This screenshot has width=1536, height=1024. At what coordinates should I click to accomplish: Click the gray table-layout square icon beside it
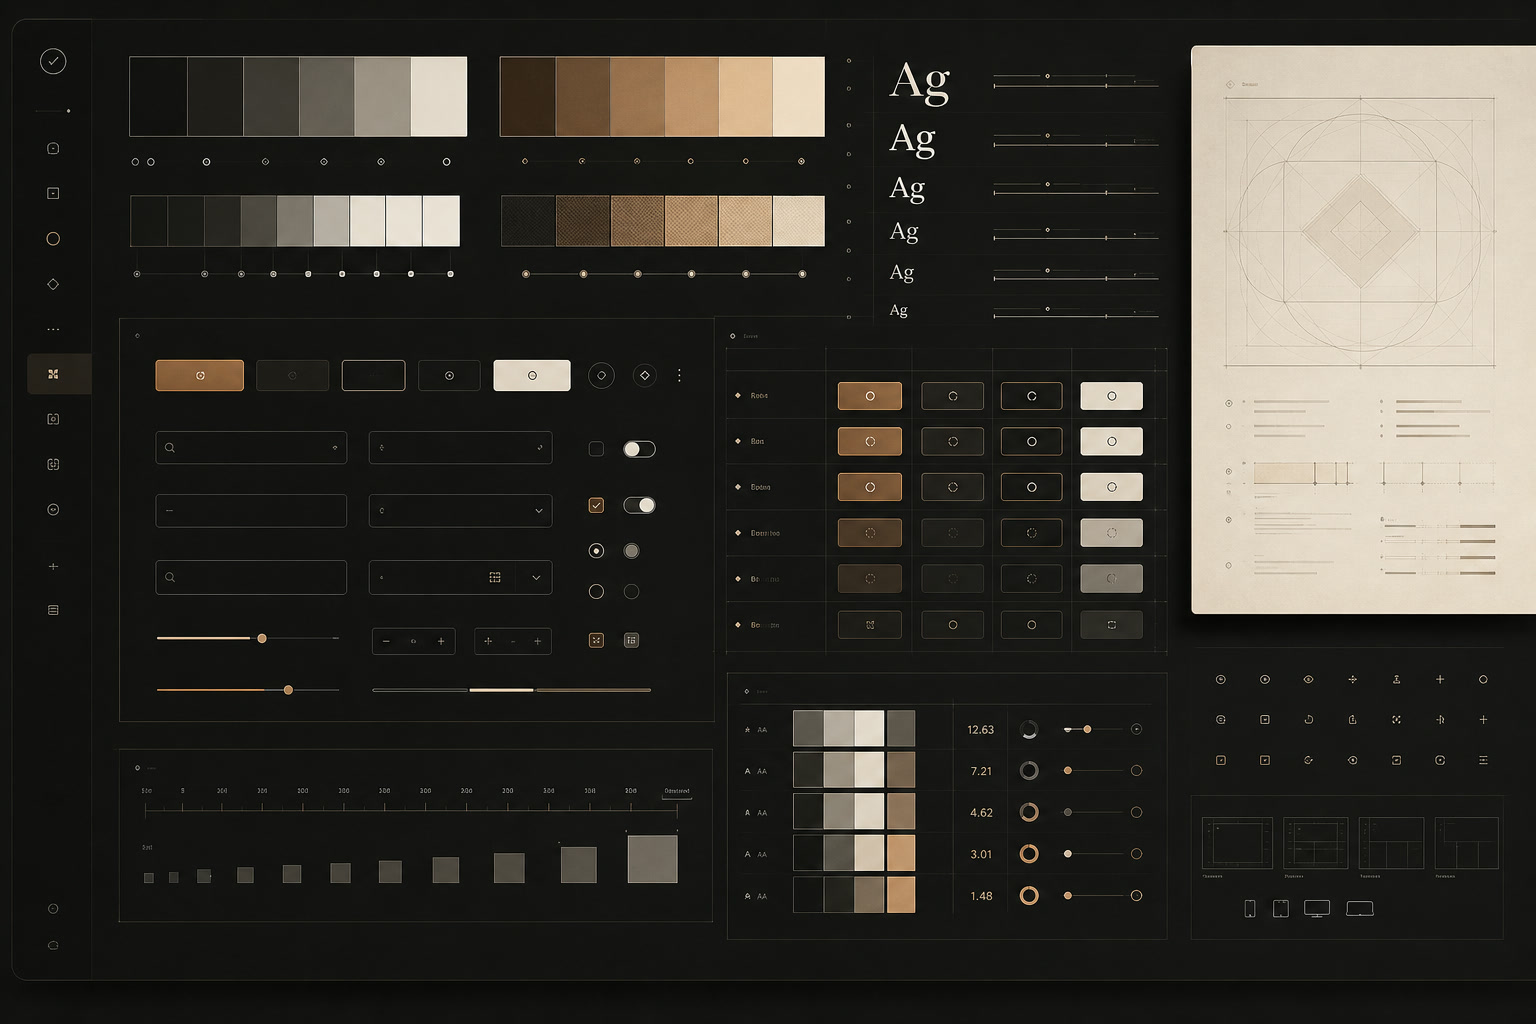[631, 640]
